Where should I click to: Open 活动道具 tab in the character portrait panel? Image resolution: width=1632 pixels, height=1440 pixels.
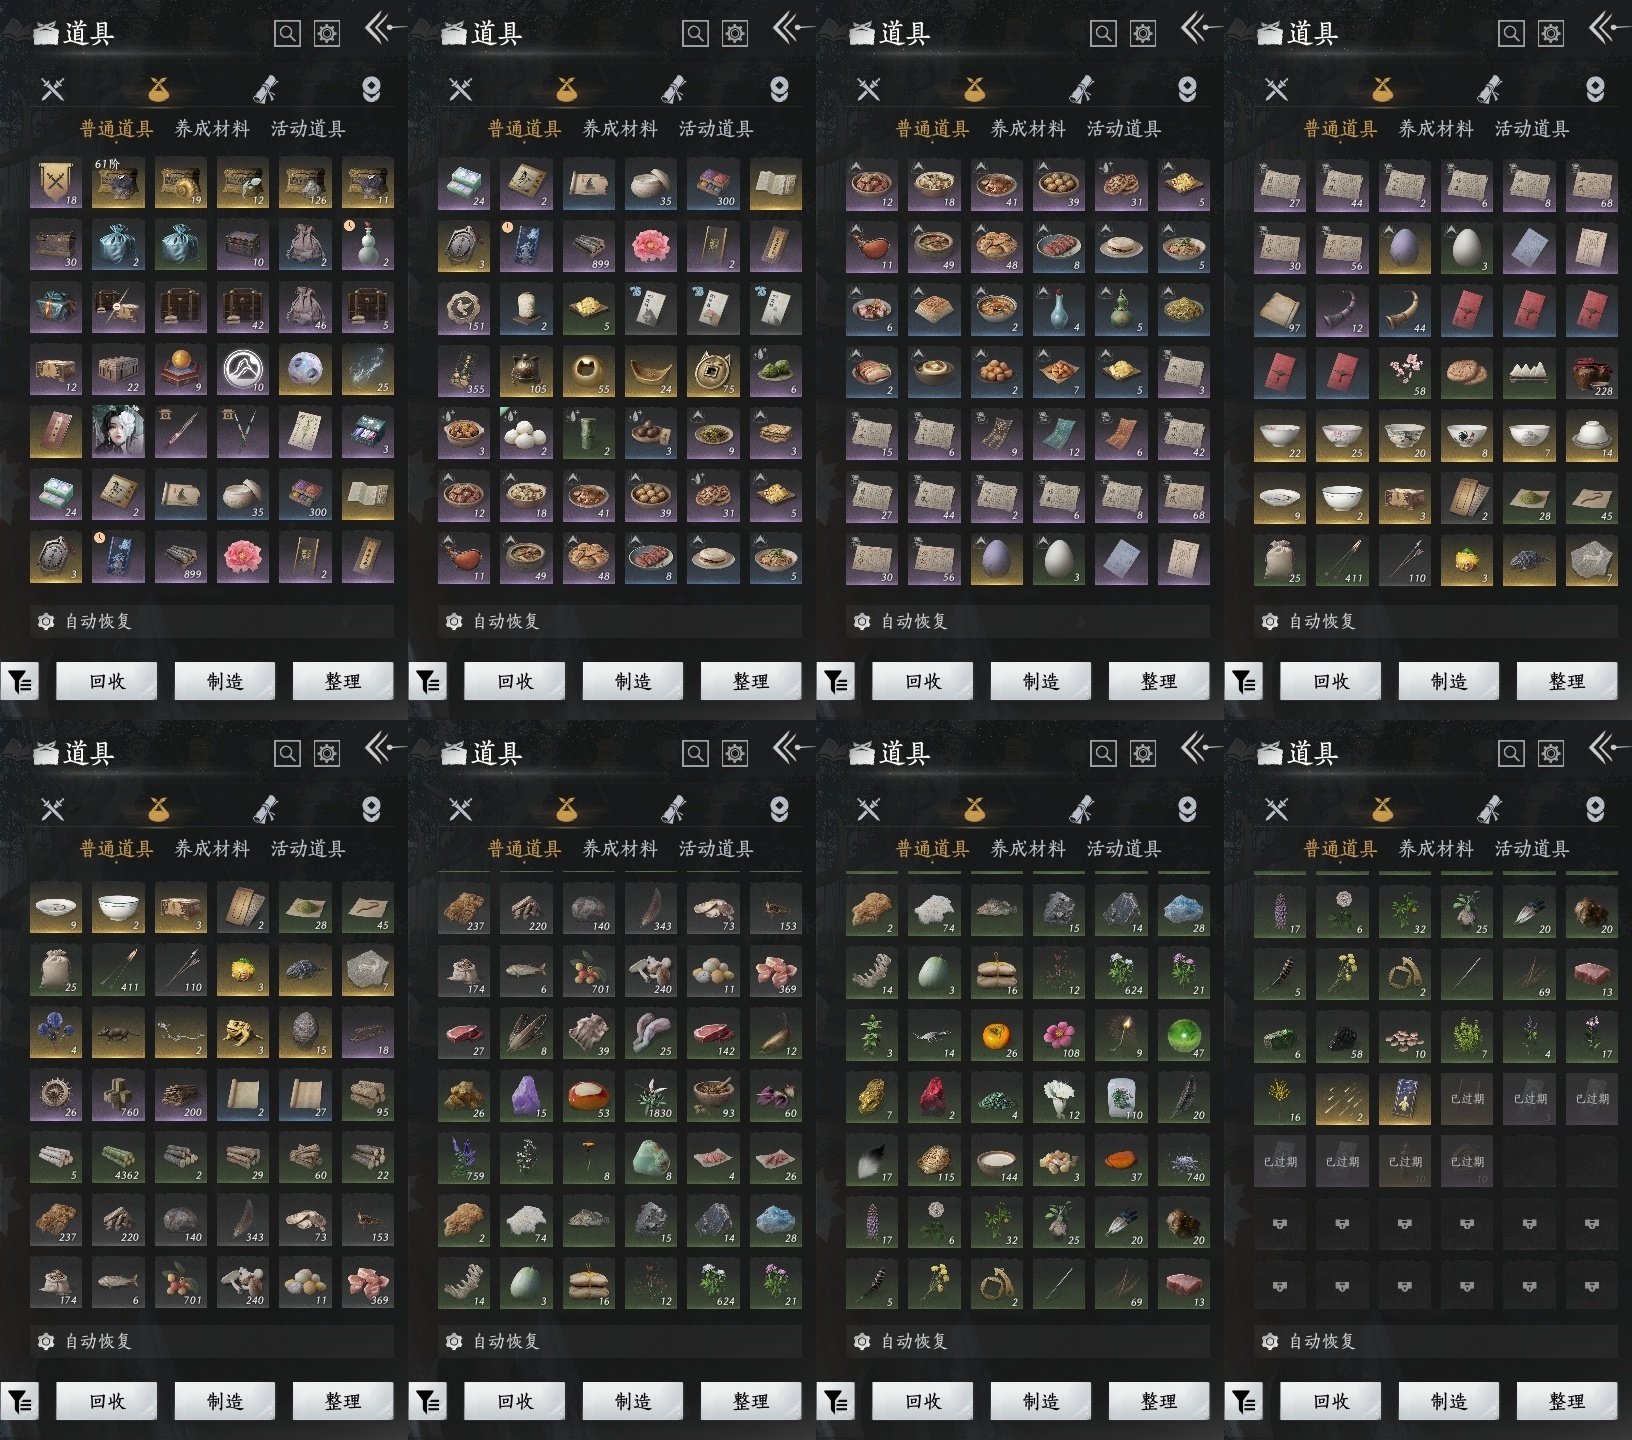point(308,129)
